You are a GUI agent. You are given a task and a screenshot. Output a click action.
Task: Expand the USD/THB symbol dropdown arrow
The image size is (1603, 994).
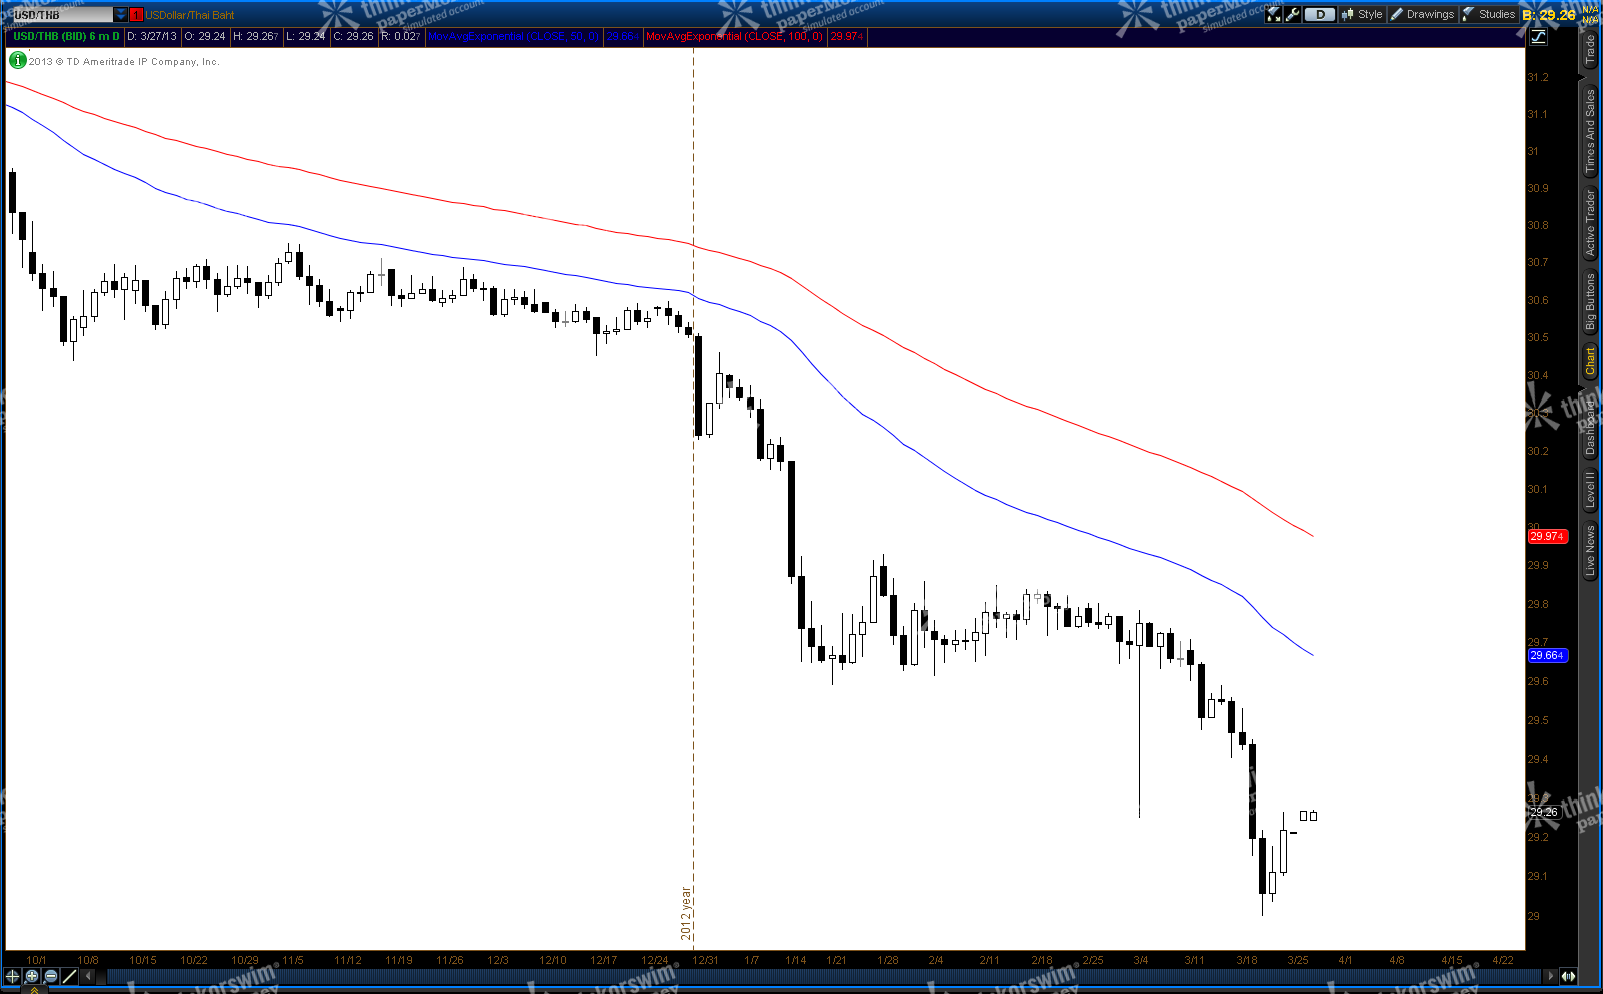click(121, 14)
